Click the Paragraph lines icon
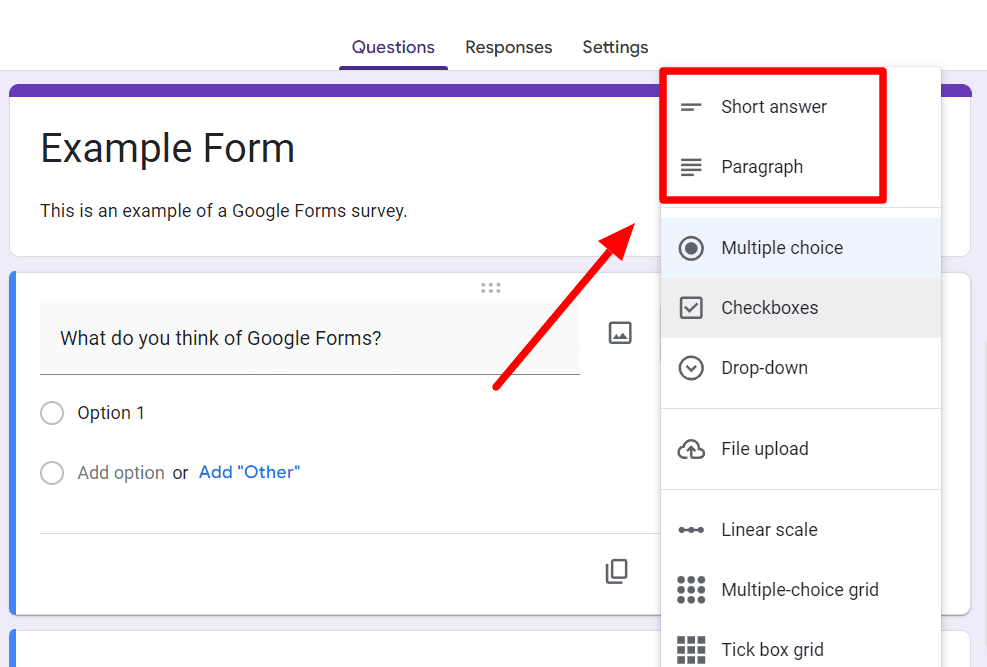This screenshot has height=667, width=987. coord(691,167)
